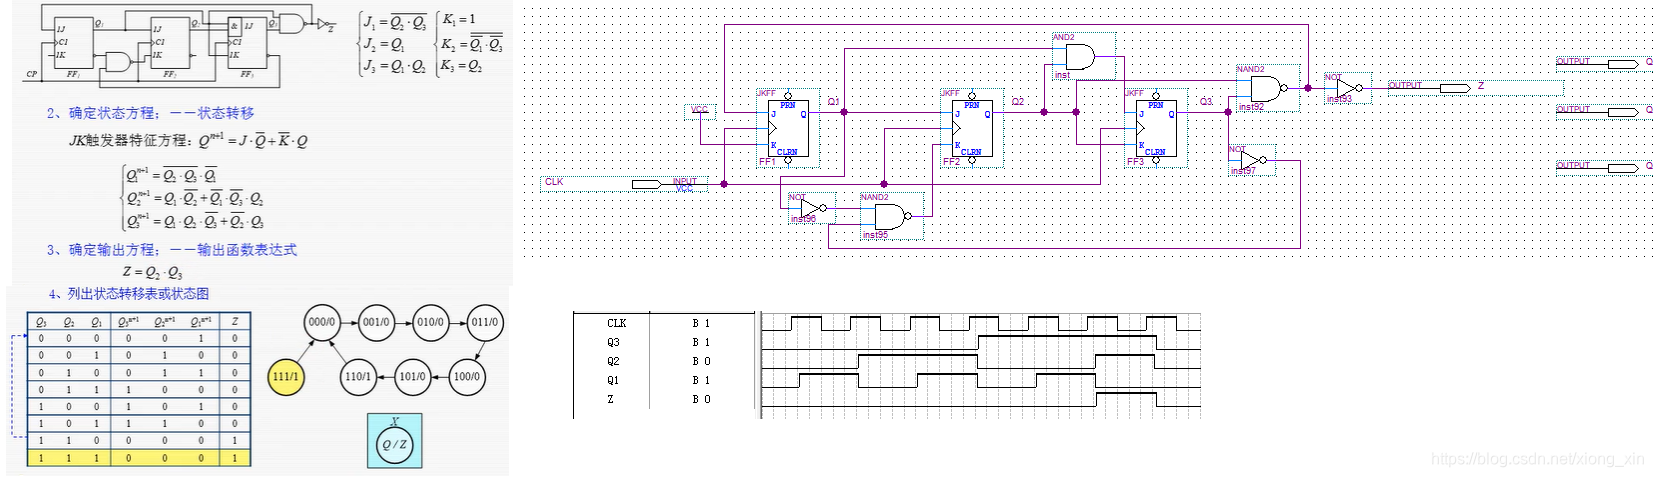The width and height of the screenshot is (1653, 477).
Task: Click the FF1 block in top-left circuit
Action: (73, 45)
